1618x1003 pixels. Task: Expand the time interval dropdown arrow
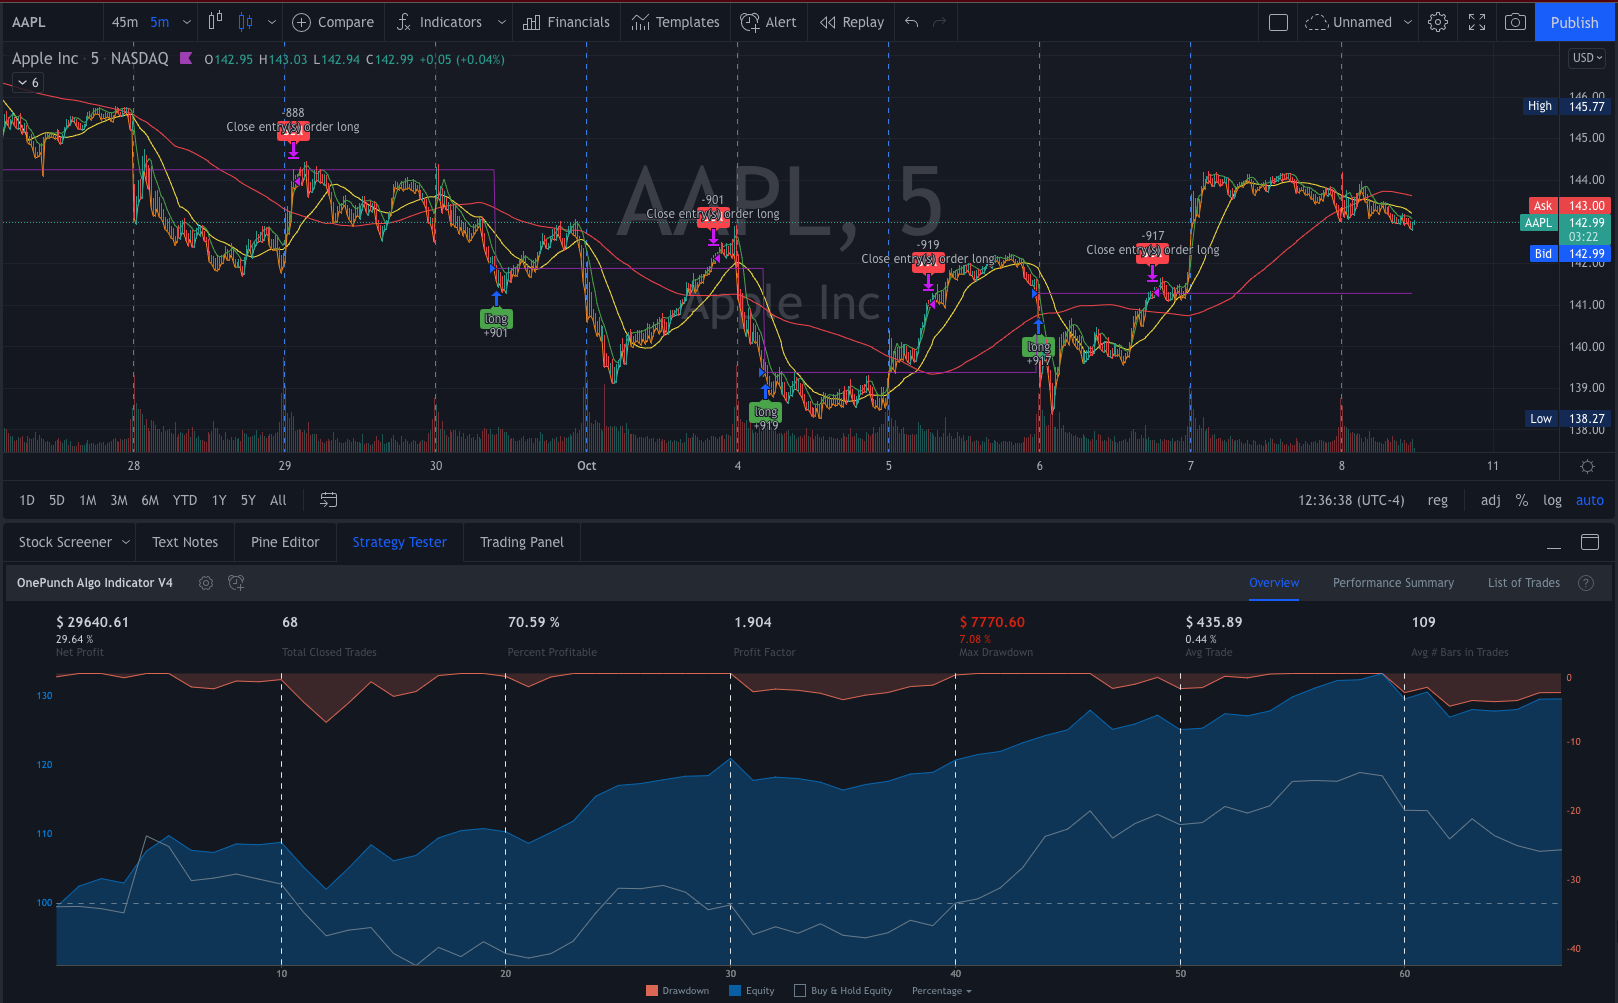pos(187,22)
